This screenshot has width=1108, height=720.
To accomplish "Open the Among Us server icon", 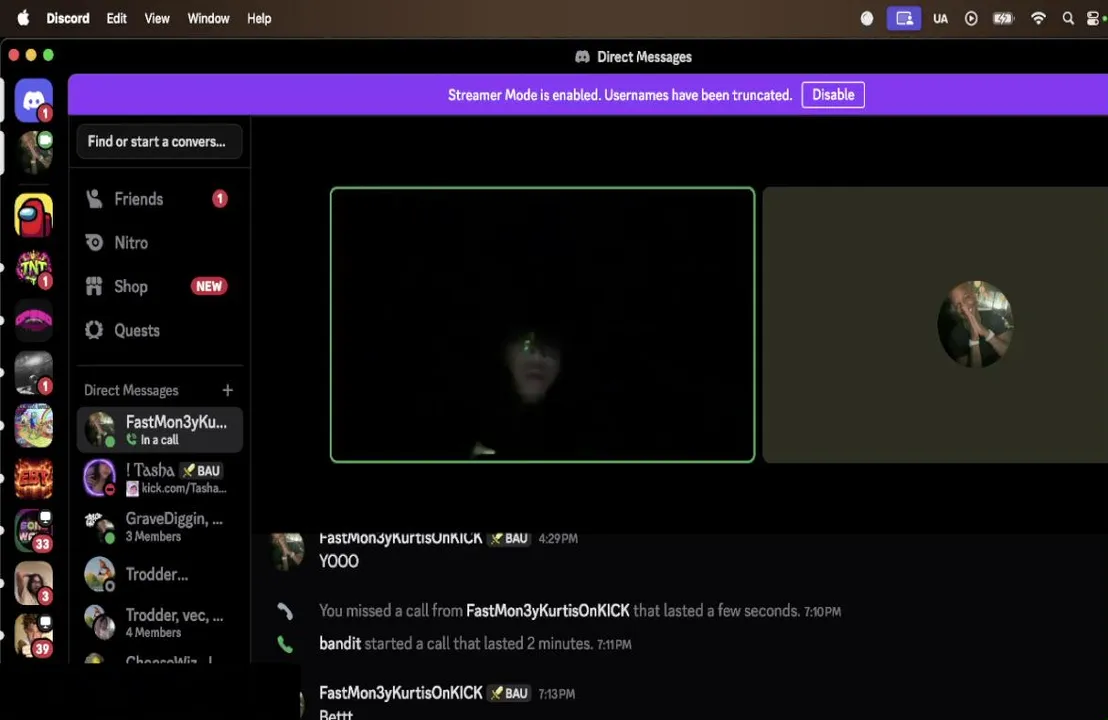I will [33, 215].
